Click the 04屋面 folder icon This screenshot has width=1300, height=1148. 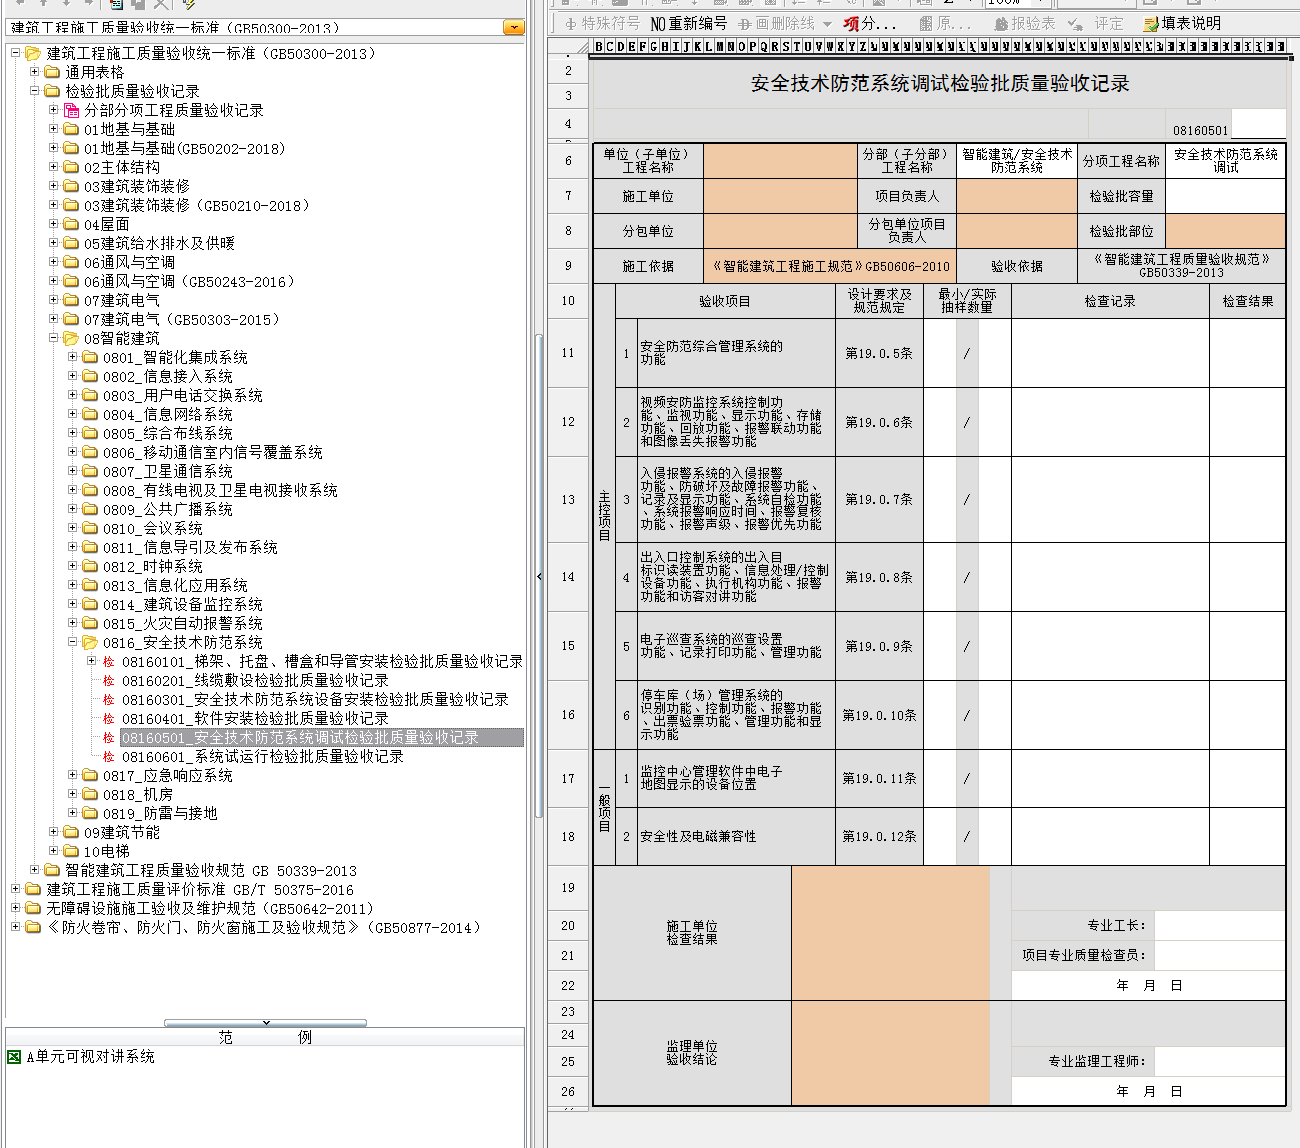(x=71, y=224)
